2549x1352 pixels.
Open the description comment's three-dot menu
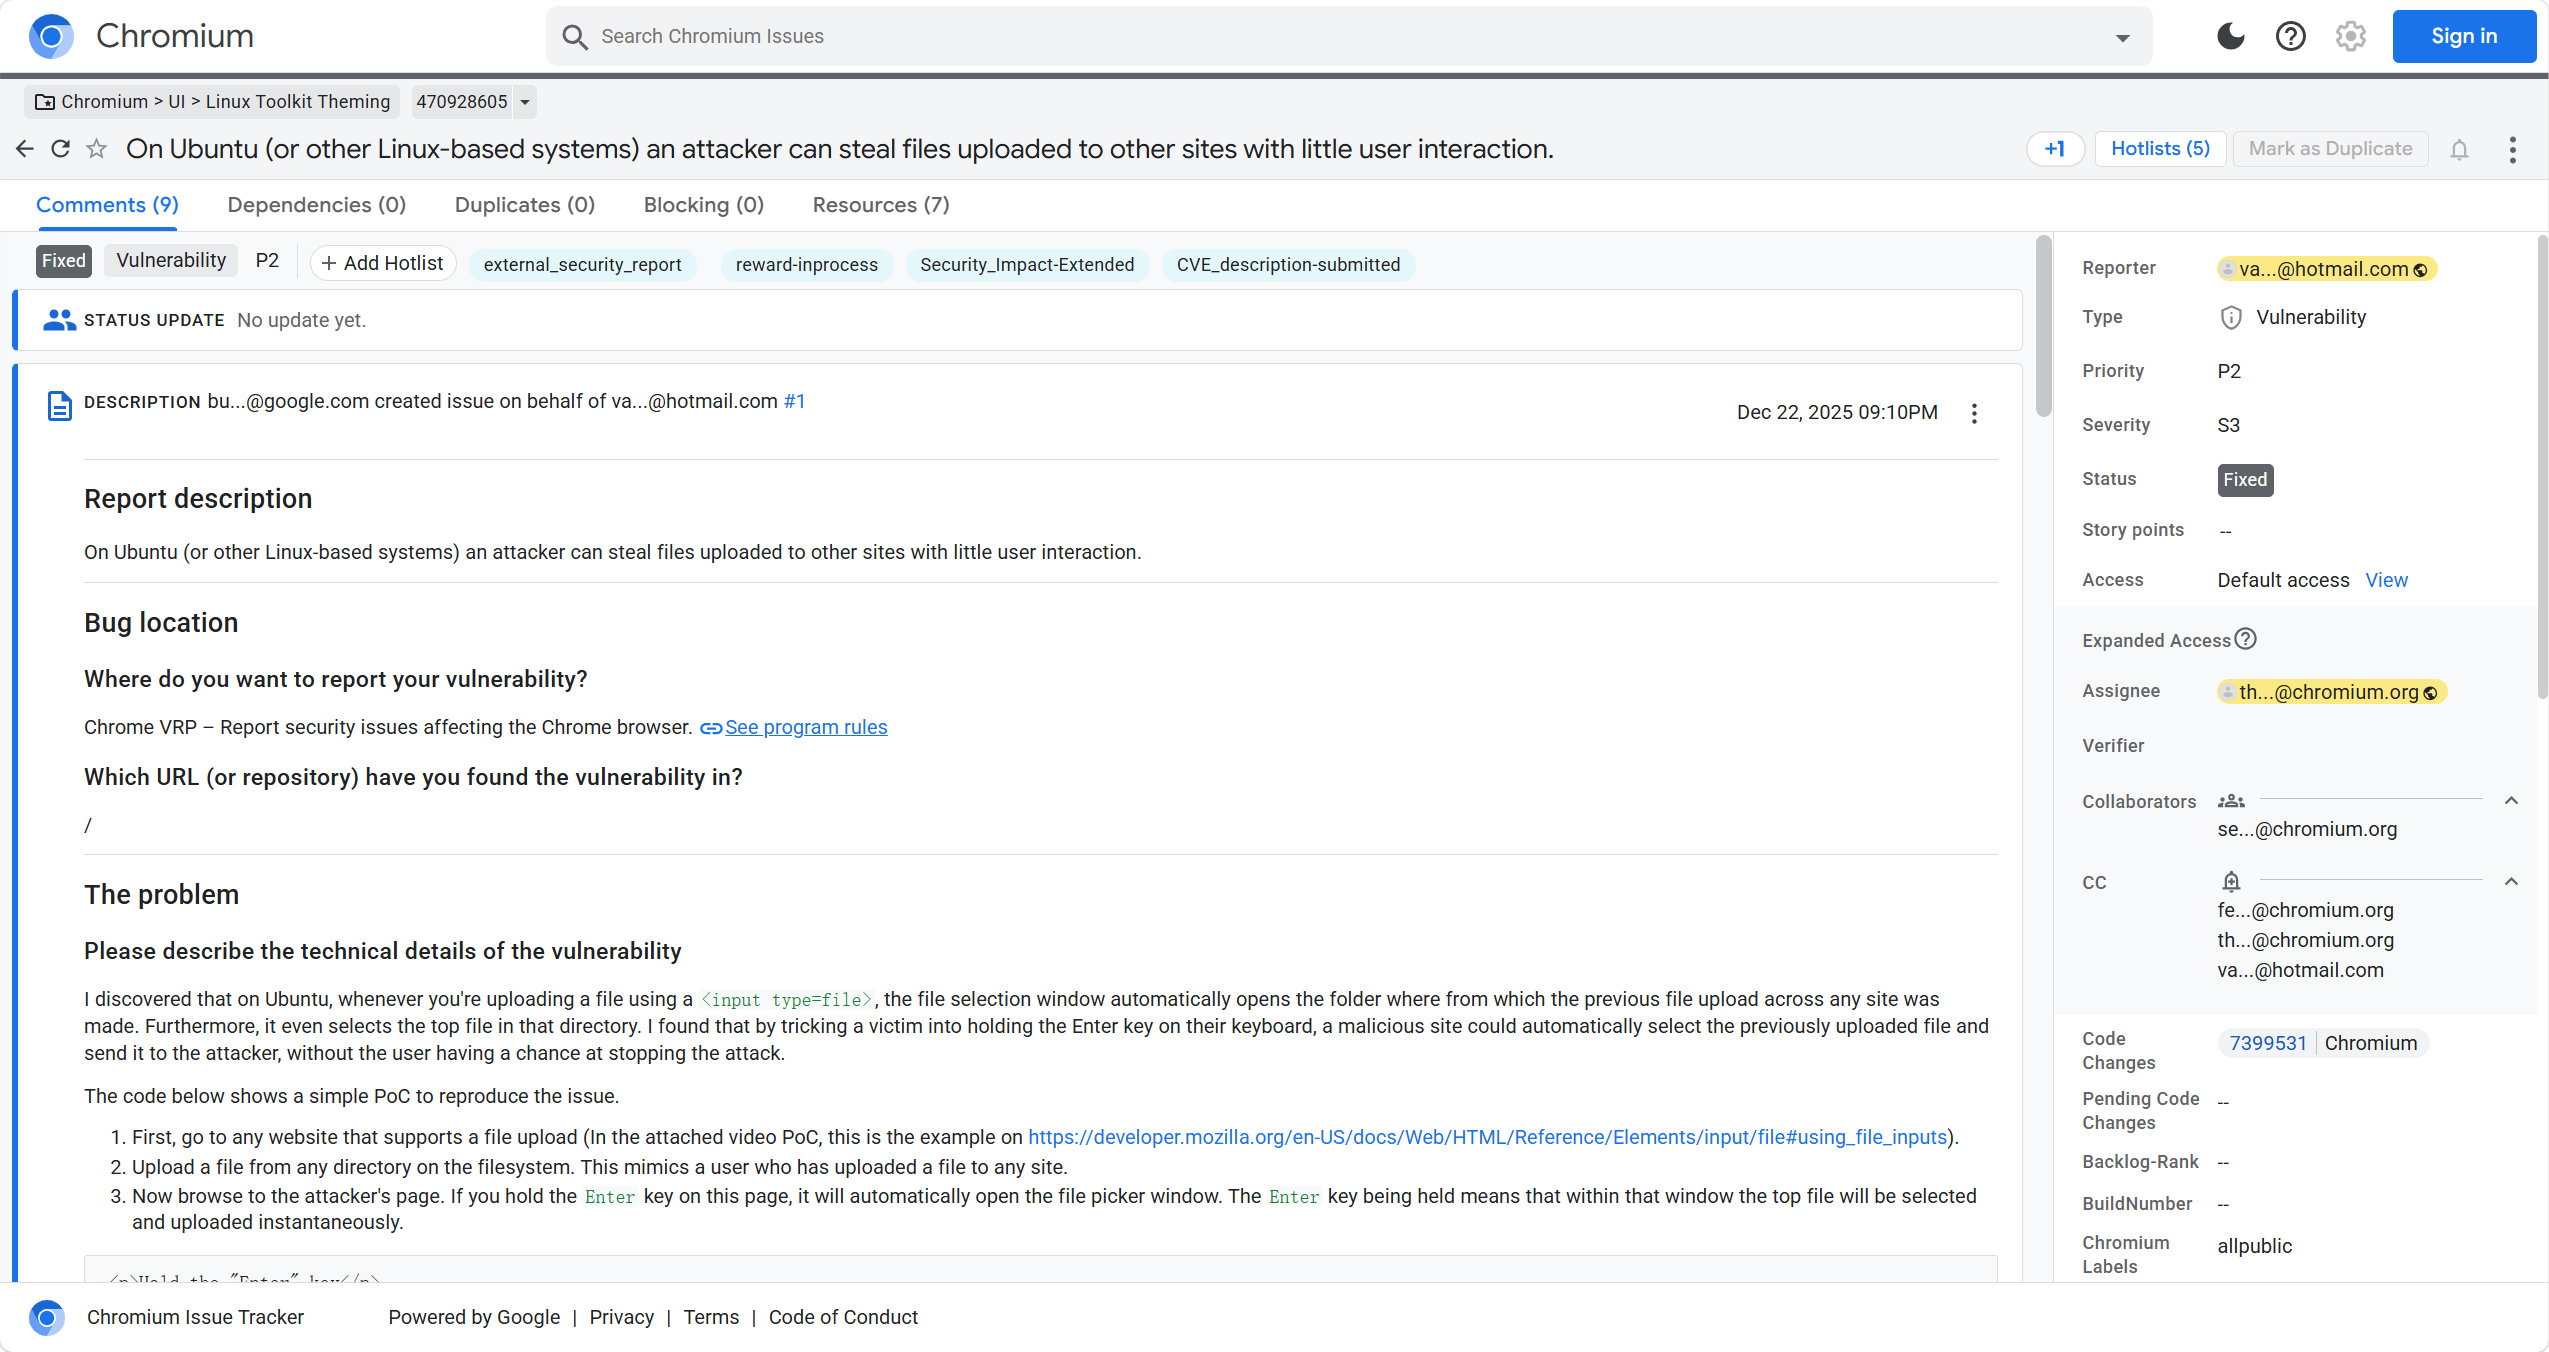click(x=1974, y=413)
